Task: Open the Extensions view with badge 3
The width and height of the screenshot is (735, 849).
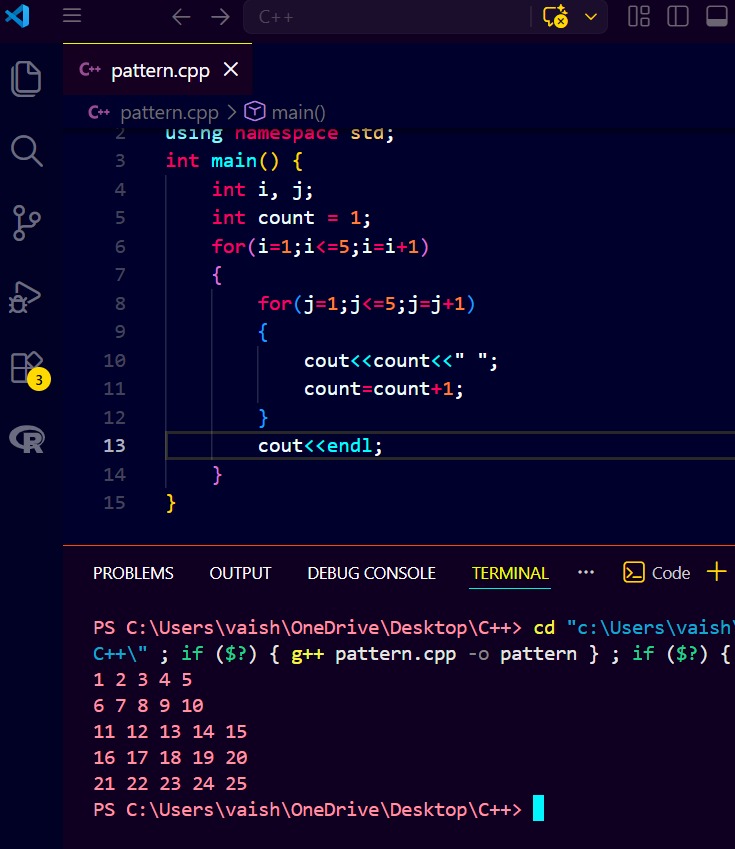Action: pyautogui.click(x=28, y=370)
